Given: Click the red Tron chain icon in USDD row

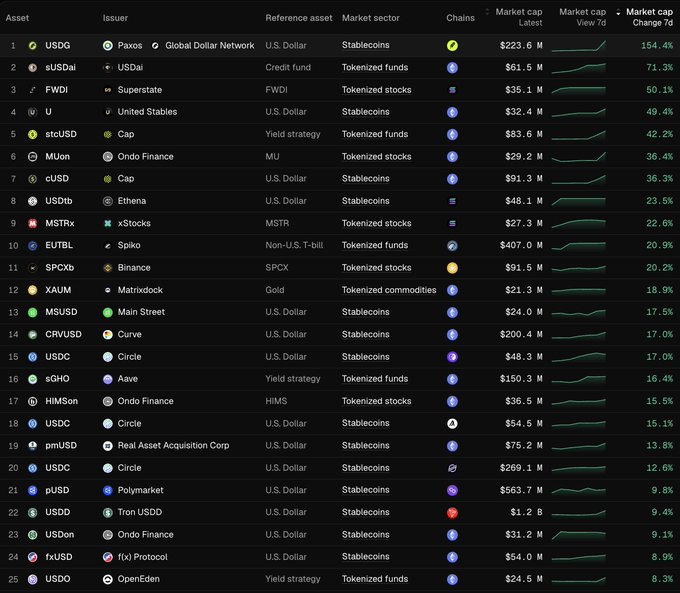Looking at the screenshot, I should [452, 513].
